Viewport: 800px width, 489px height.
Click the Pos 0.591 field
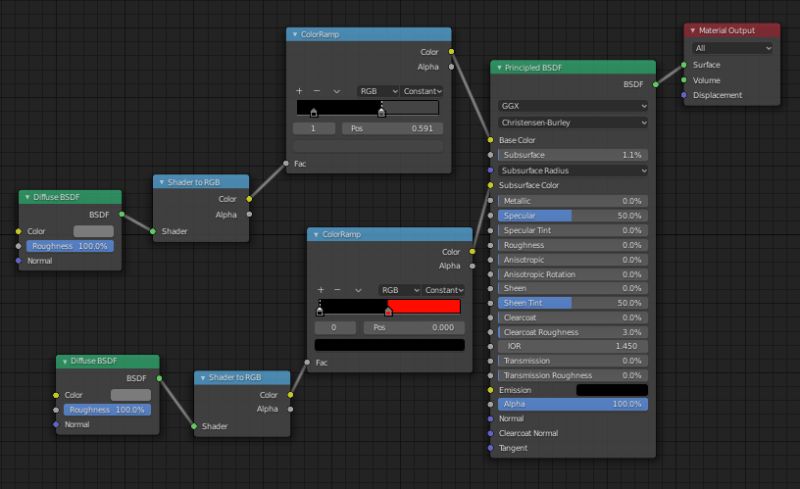[392, 128]
